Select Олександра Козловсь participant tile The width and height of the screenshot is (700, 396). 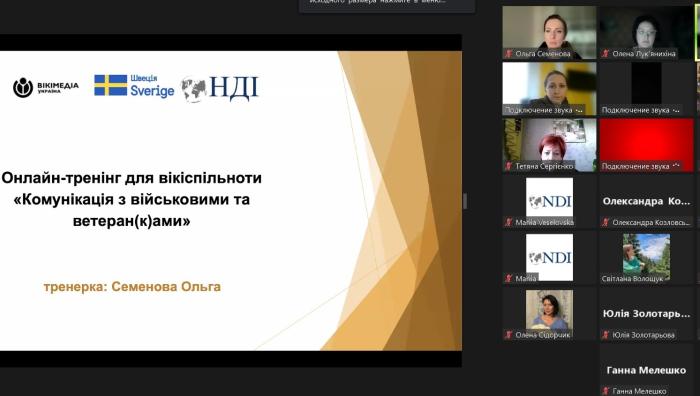pos(646,201)
